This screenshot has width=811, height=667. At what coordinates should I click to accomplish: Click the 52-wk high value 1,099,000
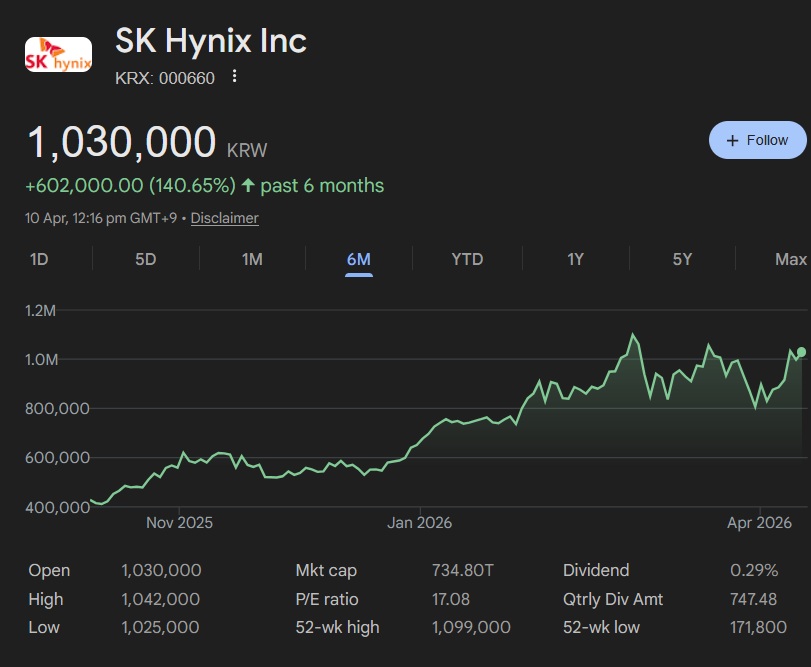point(471,627)
